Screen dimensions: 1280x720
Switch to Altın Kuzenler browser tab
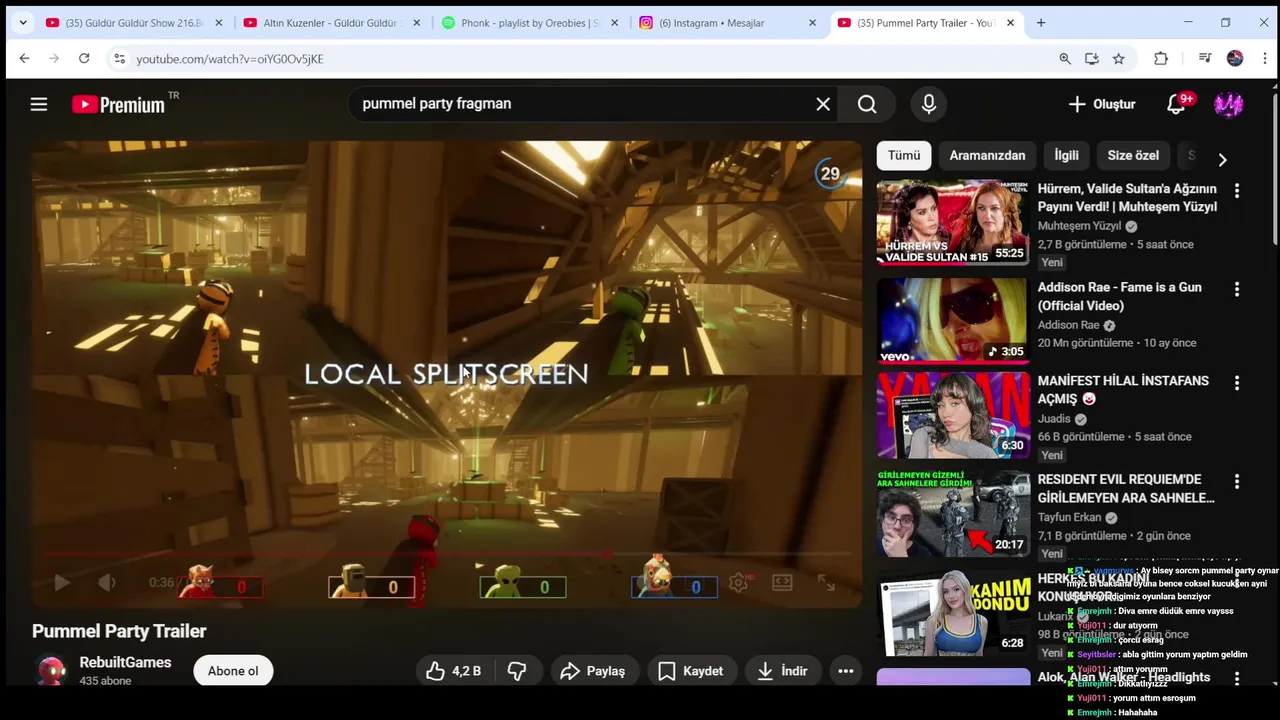pyautogui.click(x=331, y=22)
